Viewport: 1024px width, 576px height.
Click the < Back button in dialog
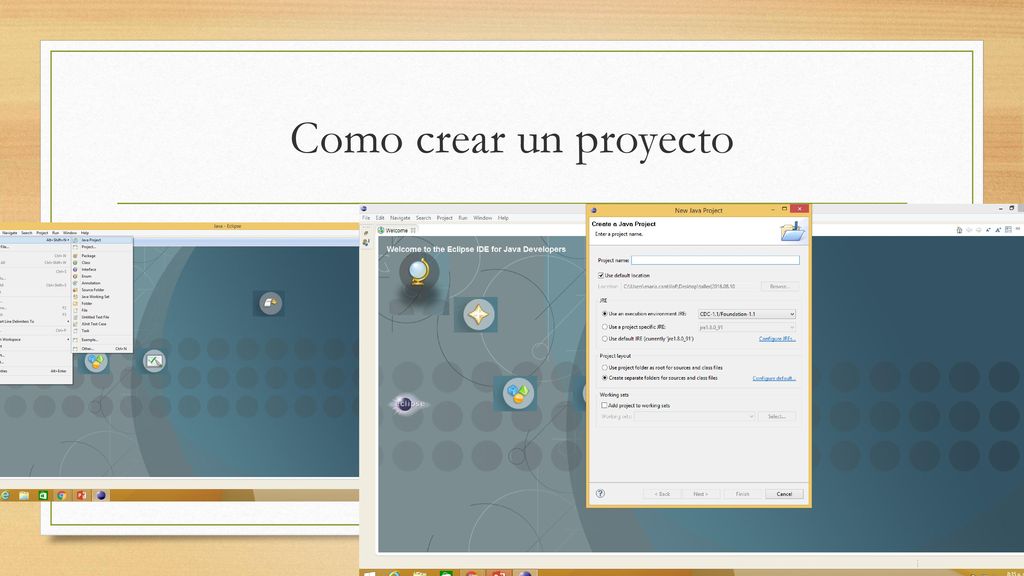point(662,494)
